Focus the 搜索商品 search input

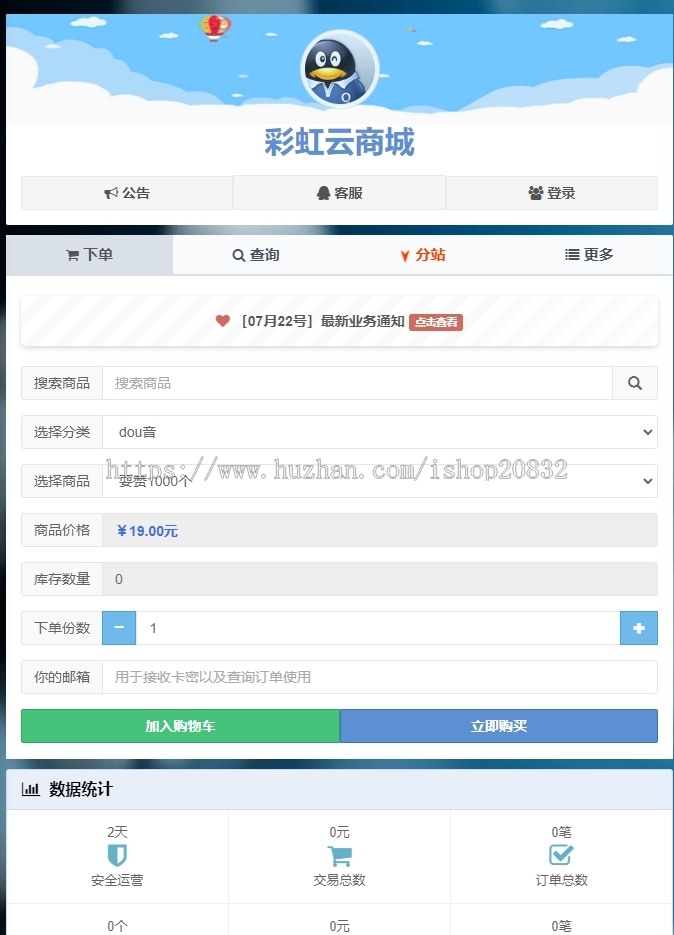click(357, 383)
